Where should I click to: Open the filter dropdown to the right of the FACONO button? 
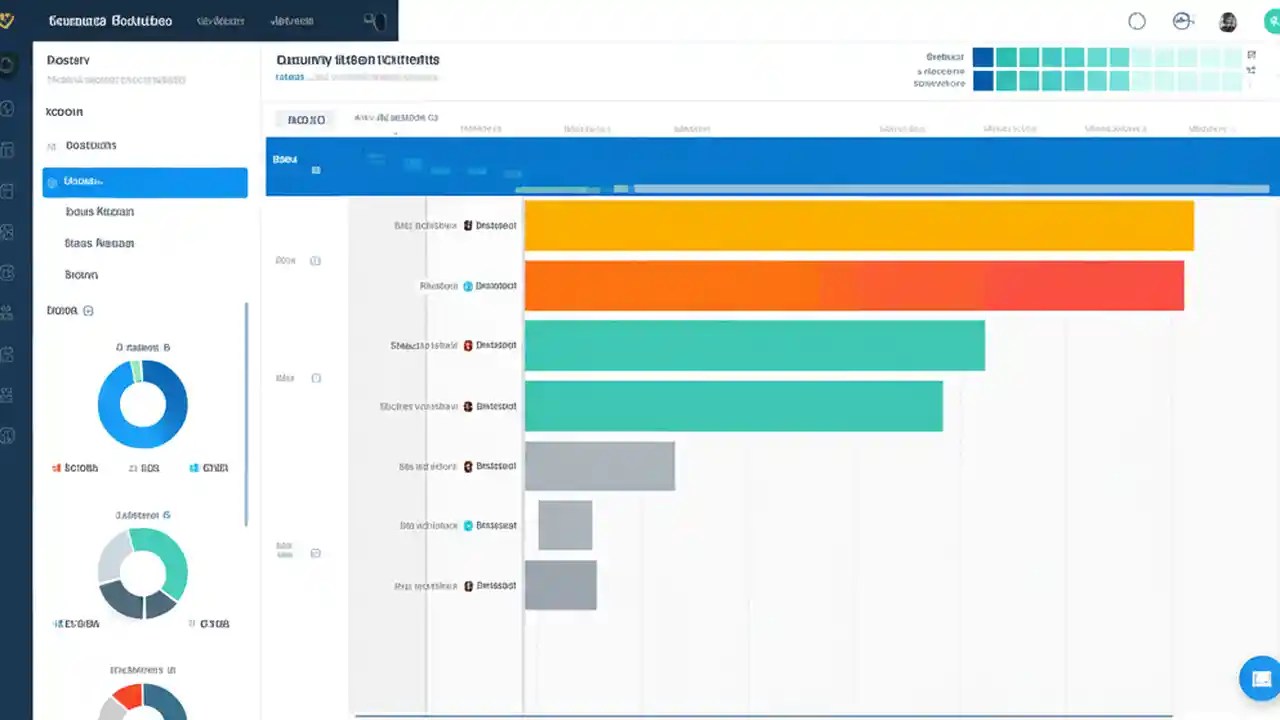397,117
